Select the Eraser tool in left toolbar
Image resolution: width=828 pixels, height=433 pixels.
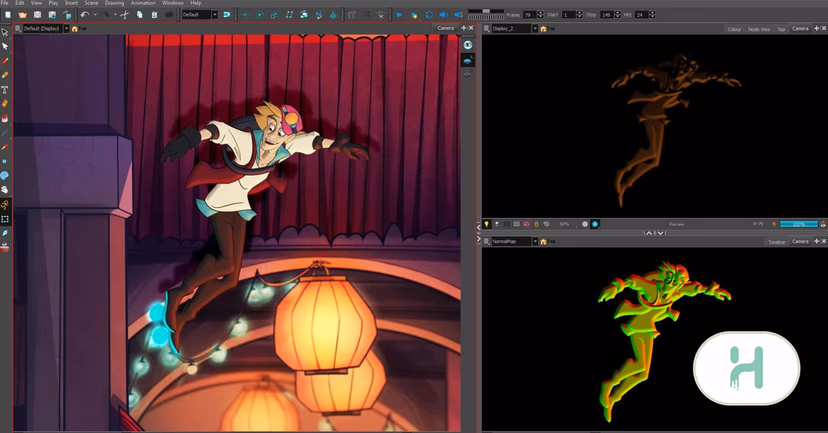pyautogui.click(x=5, y=104)
